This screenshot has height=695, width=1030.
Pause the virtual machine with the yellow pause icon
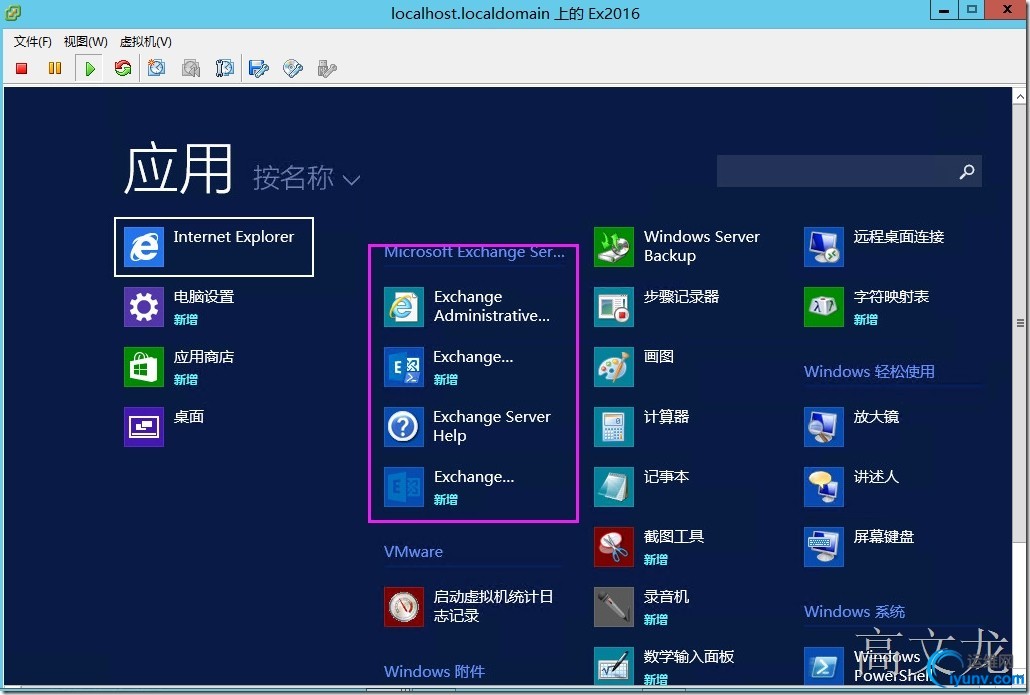coord(55,68)
